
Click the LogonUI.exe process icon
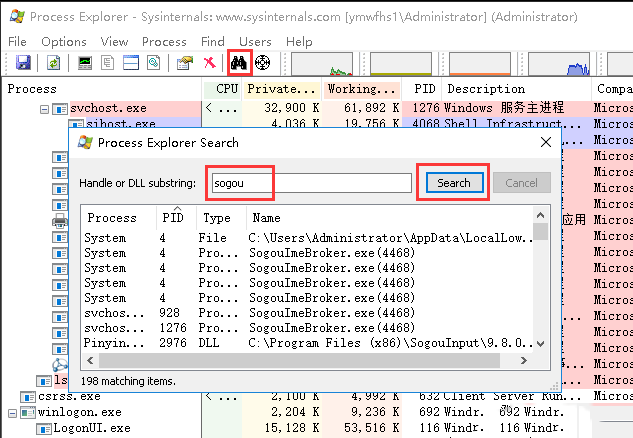[x=44, y=429]
